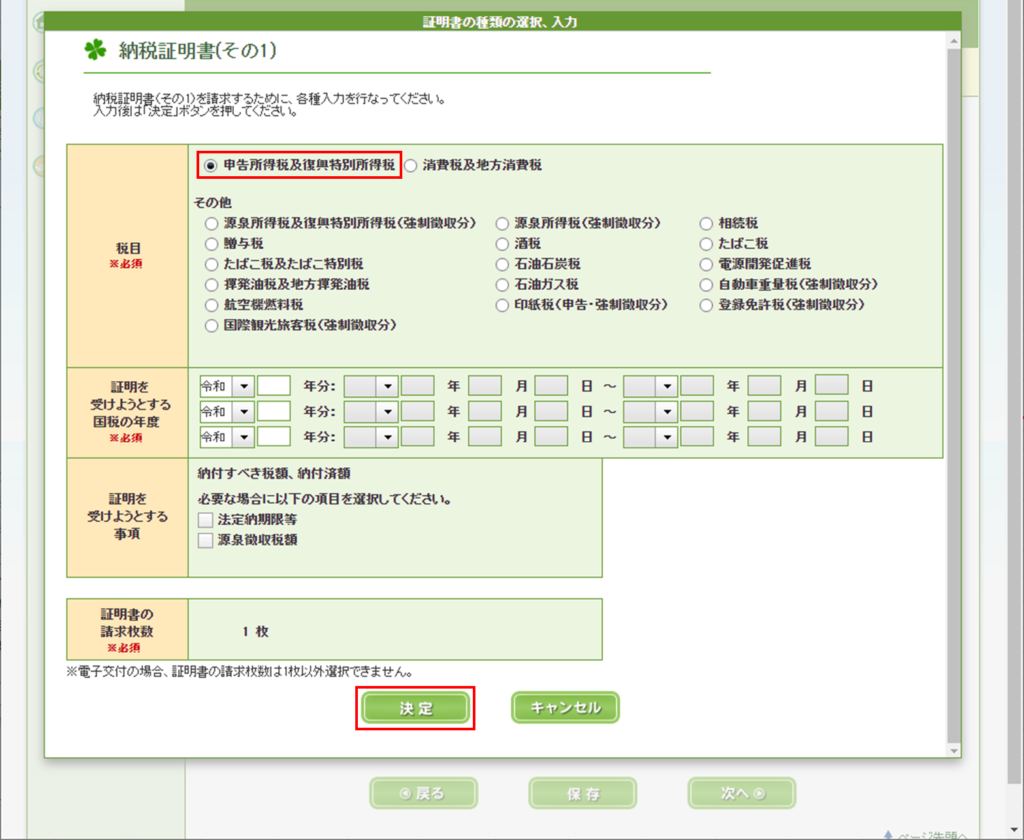The height and width of the screenshot is (840, 1024).
Task: Pick 酒税 as the tax category
Action: coord(504,243)
